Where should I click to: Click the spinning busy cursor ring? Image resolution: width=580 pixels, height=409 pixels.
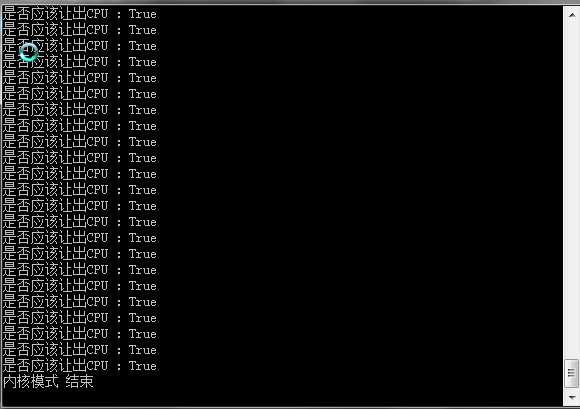28,53
